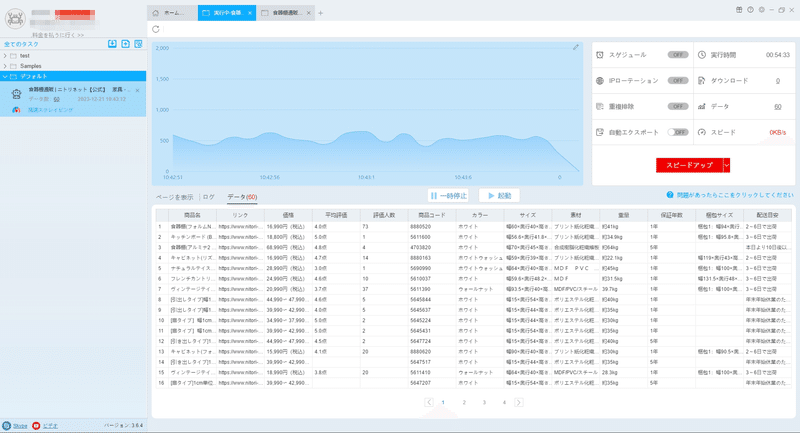This screenshot has width=800, height=433.
Task: Click the dedupe icon beside 重複排除
Action: (x=600, y=106)
